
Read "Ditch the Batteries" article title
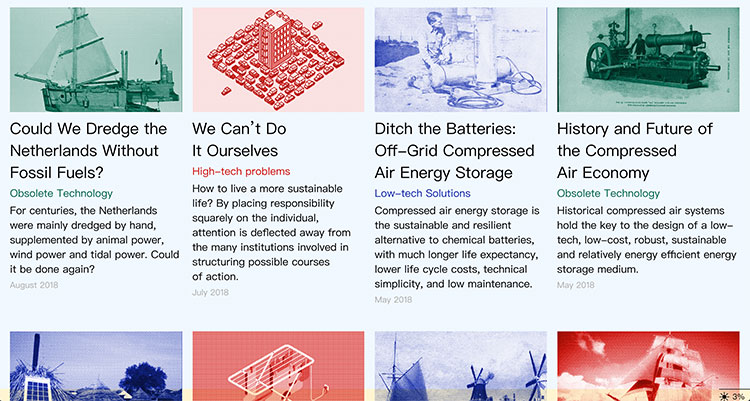454,151
